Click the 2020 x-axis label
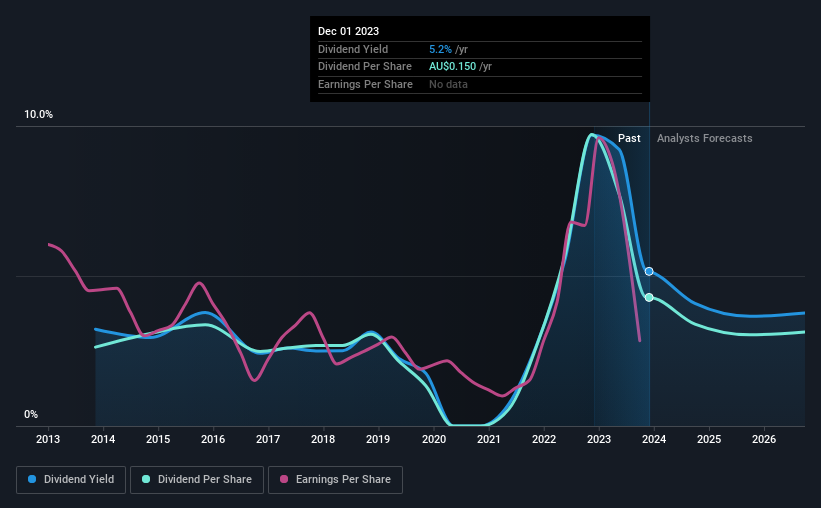 click(x=434, y=439)
